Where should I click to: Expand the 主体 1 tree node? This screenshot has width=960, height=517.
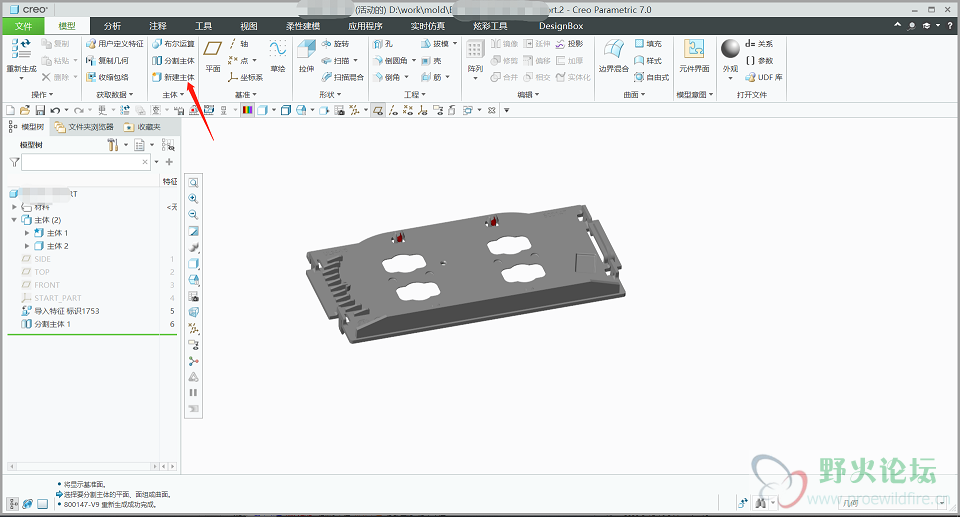click(26, 233)
